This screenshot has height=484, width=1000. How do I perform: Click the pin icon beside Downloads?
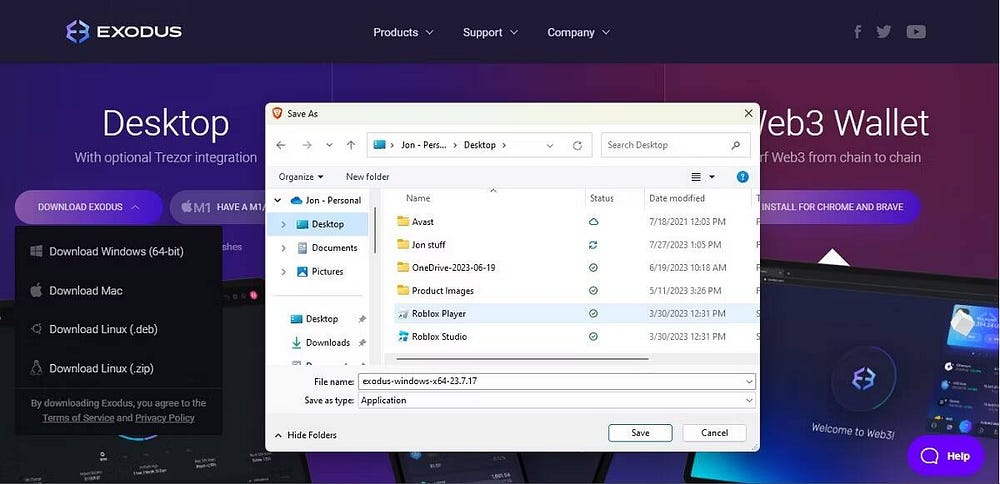click(x=362, y=342)
